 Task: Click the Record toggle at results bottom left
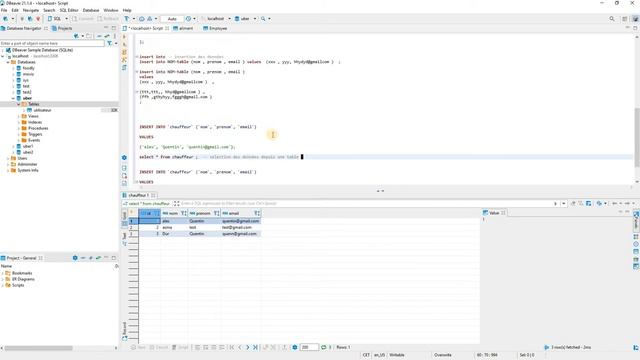tap(124, 330)
